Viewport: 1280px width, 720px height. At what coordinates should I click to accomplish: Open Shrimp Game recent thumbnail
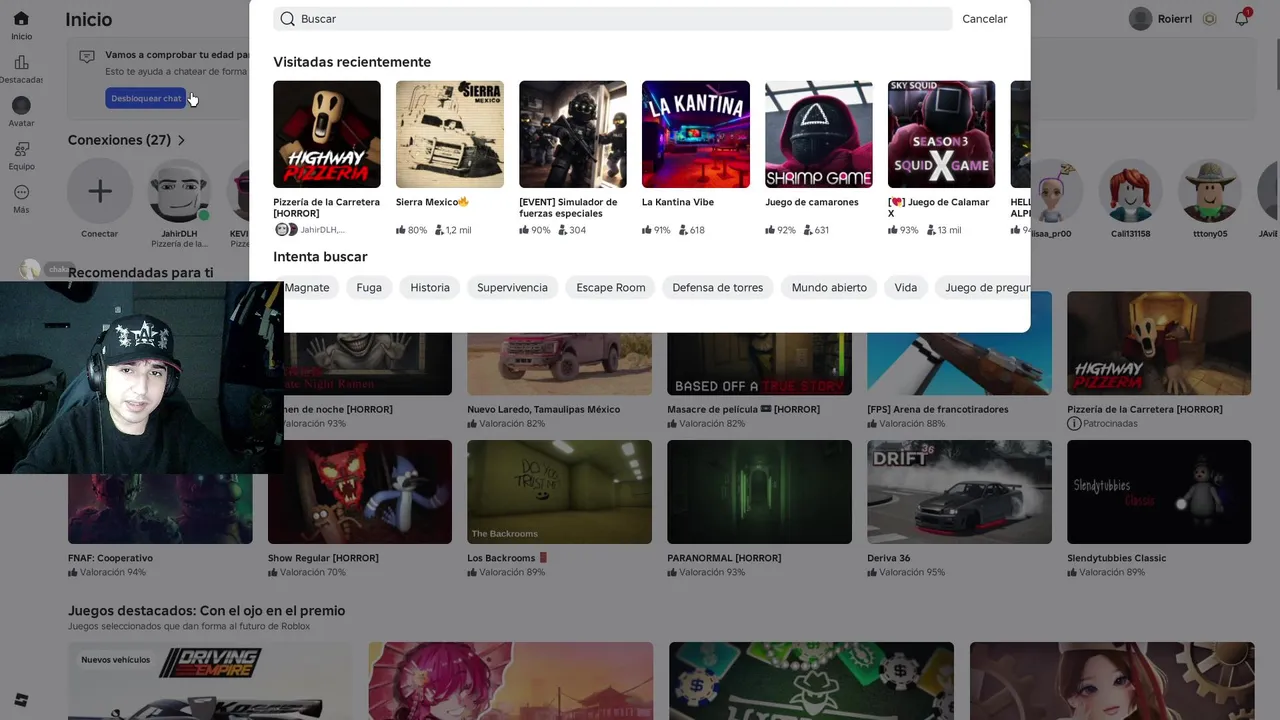(819, 134)
